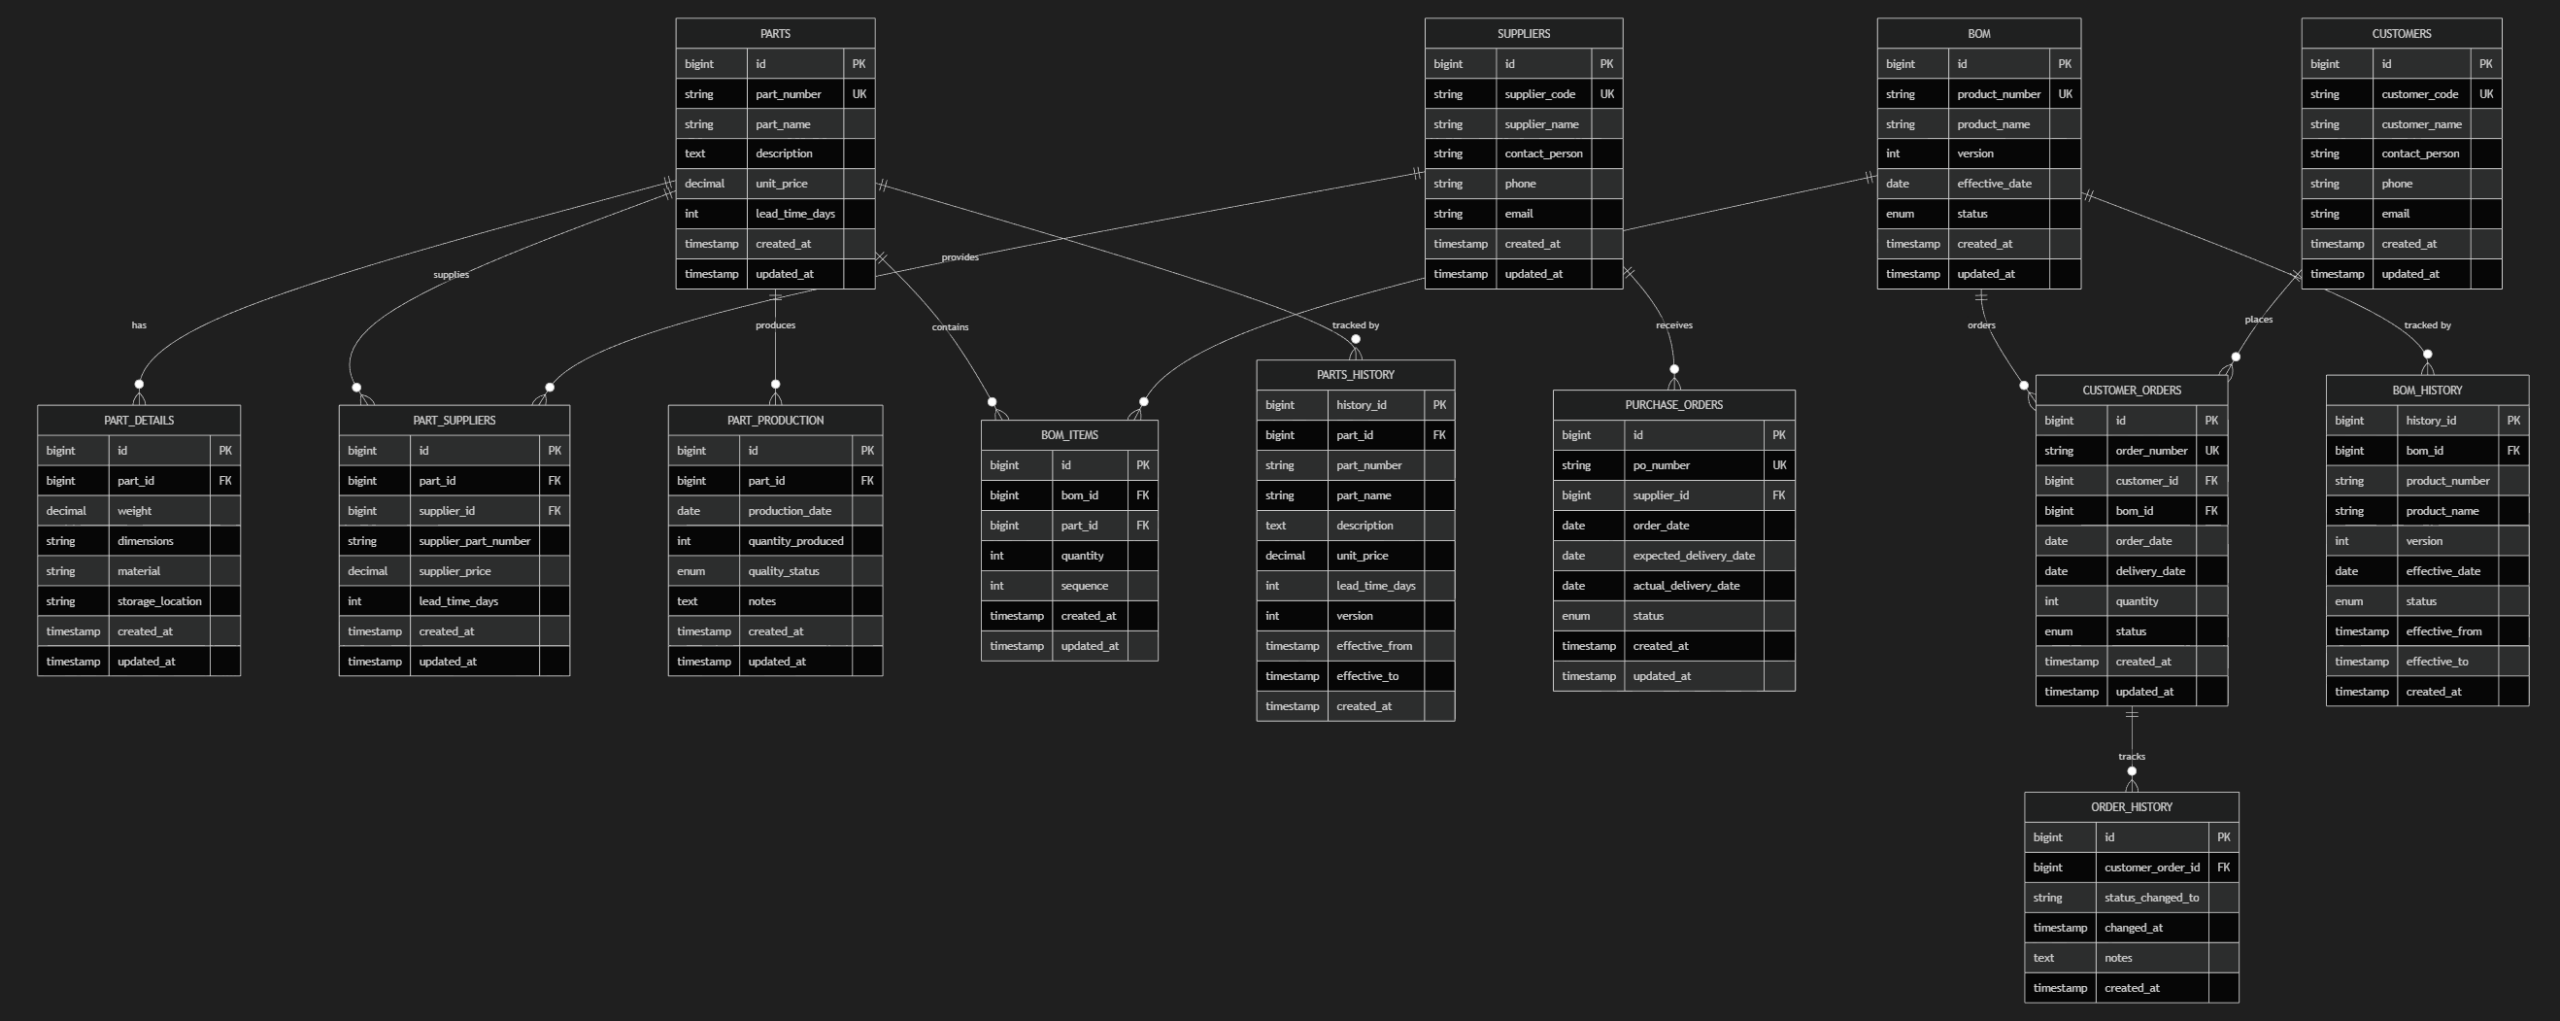Click the 'supplies' relationship label
2560x1021 pixels.
(451, 275)
